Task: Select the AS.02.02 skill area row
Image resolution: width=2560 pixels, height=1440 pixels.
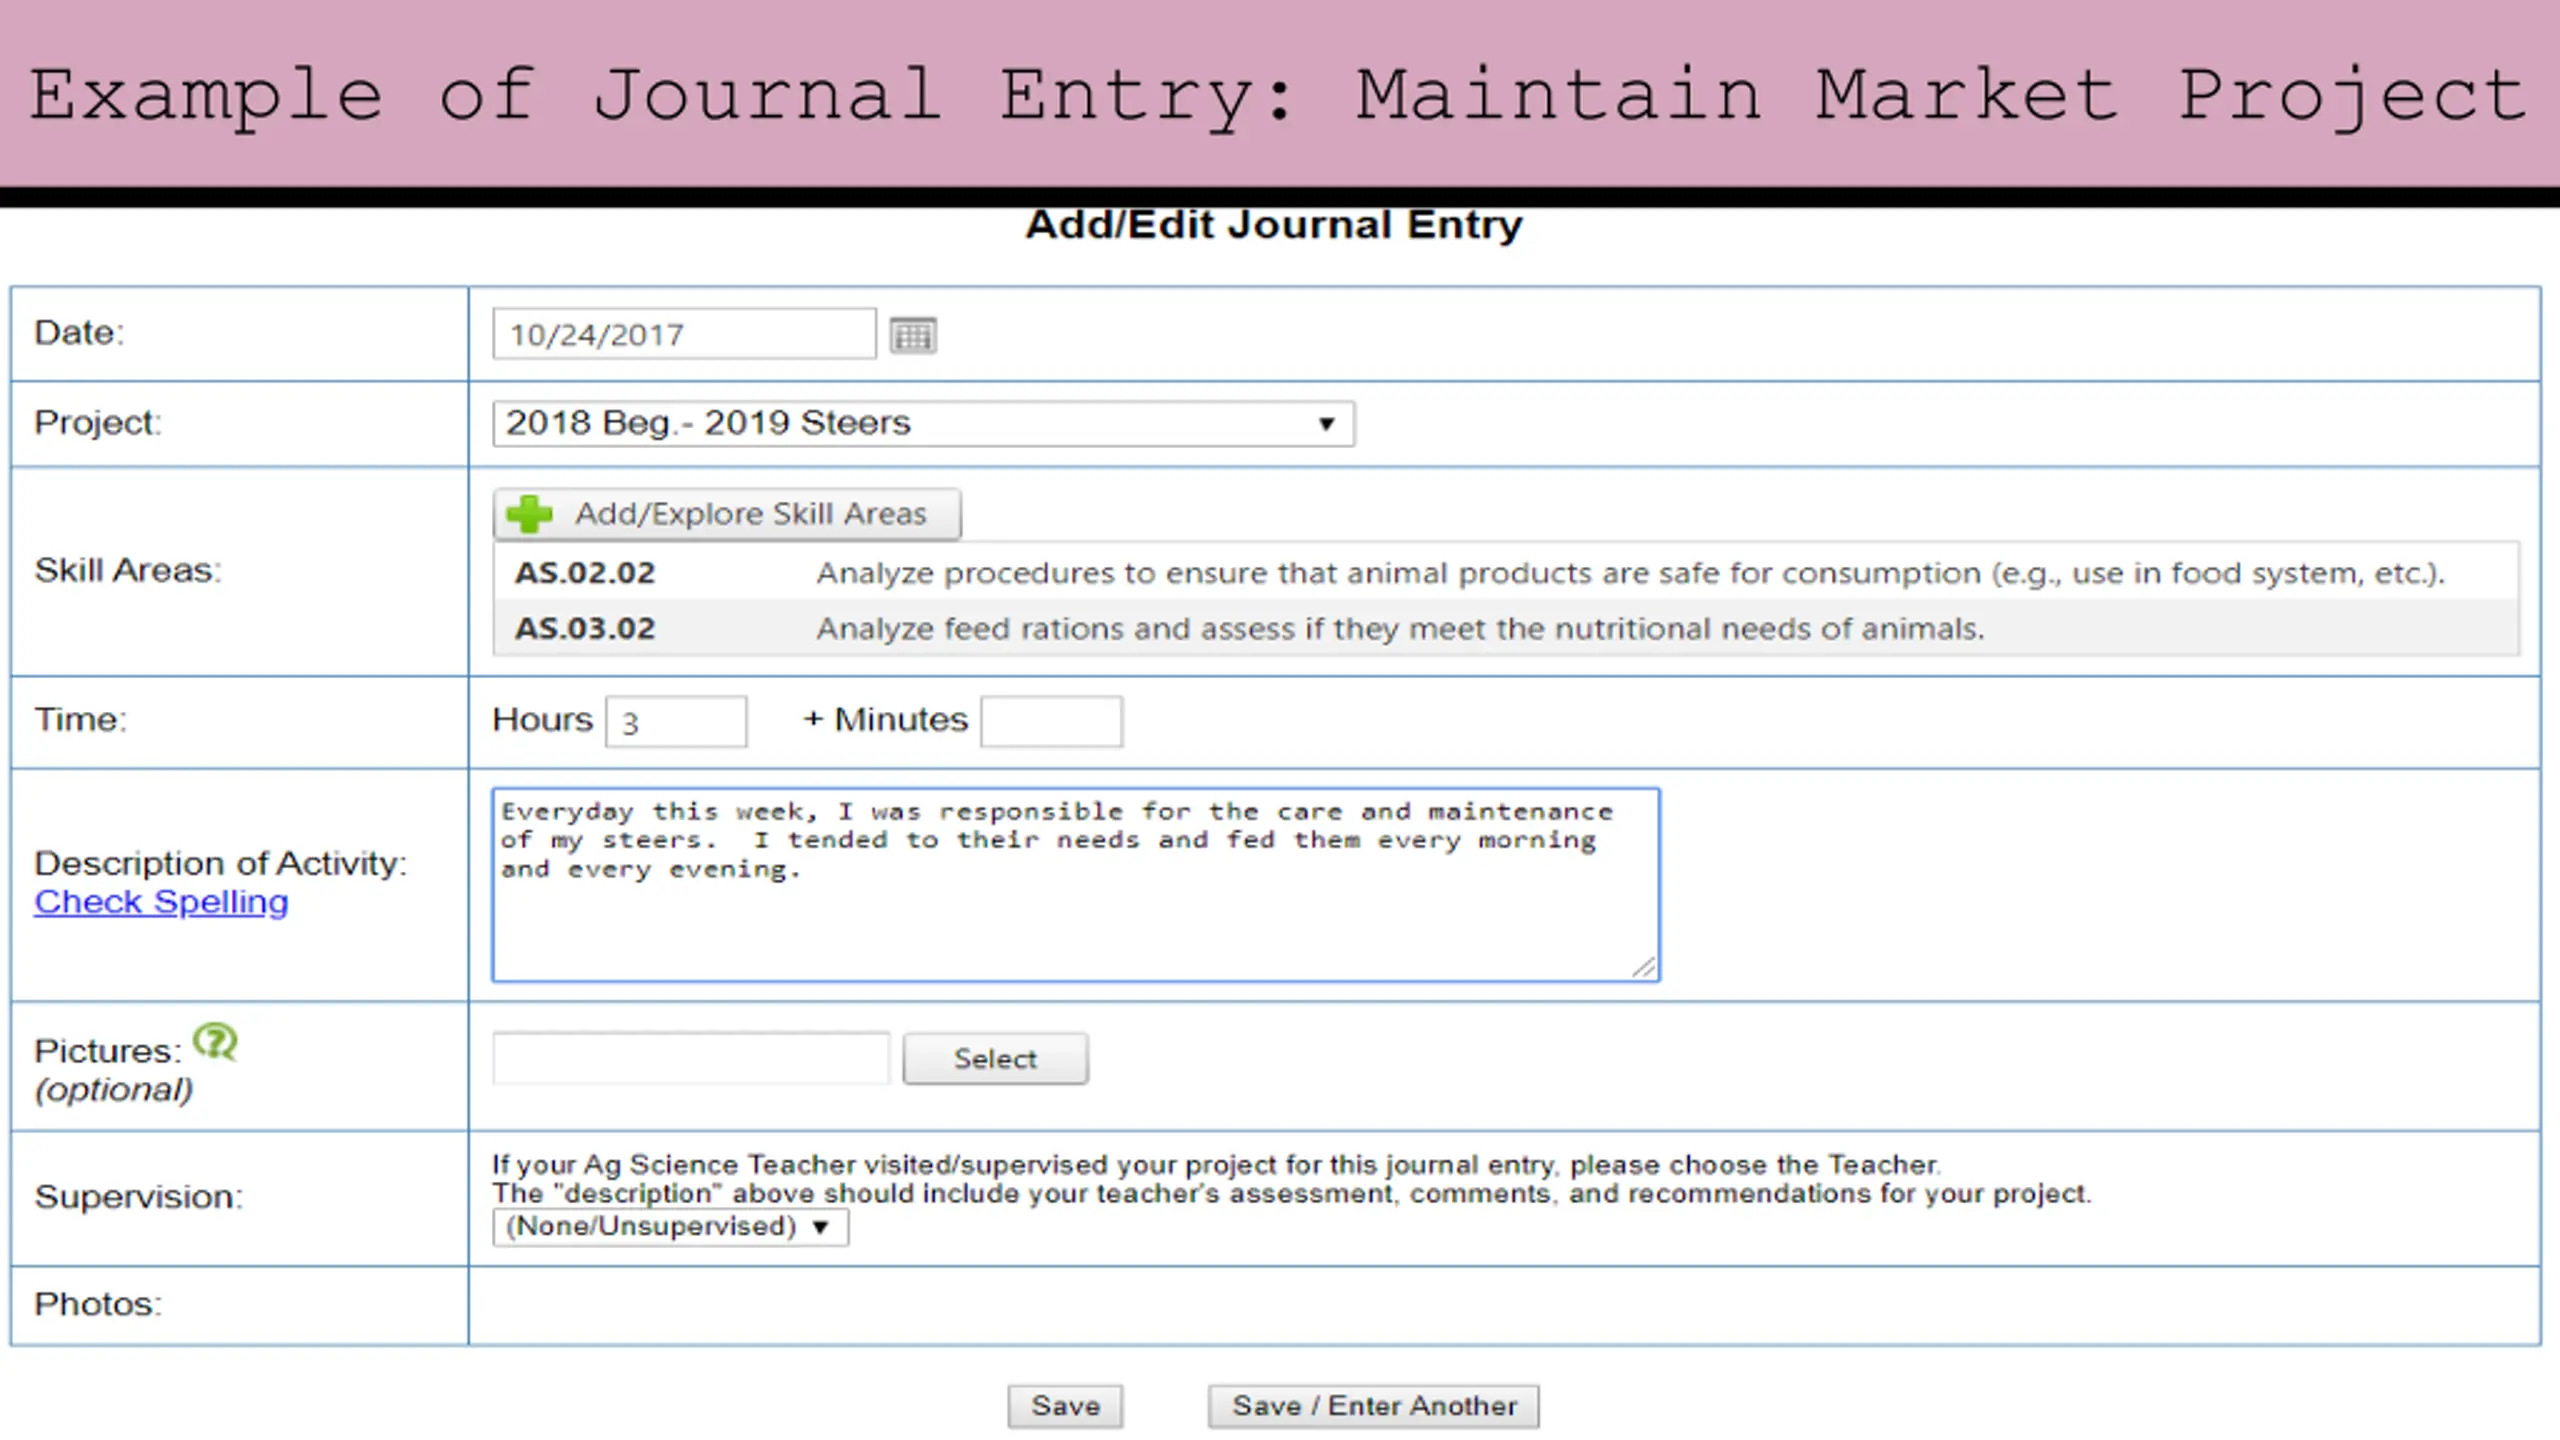Action: [x=1506, y=573]
